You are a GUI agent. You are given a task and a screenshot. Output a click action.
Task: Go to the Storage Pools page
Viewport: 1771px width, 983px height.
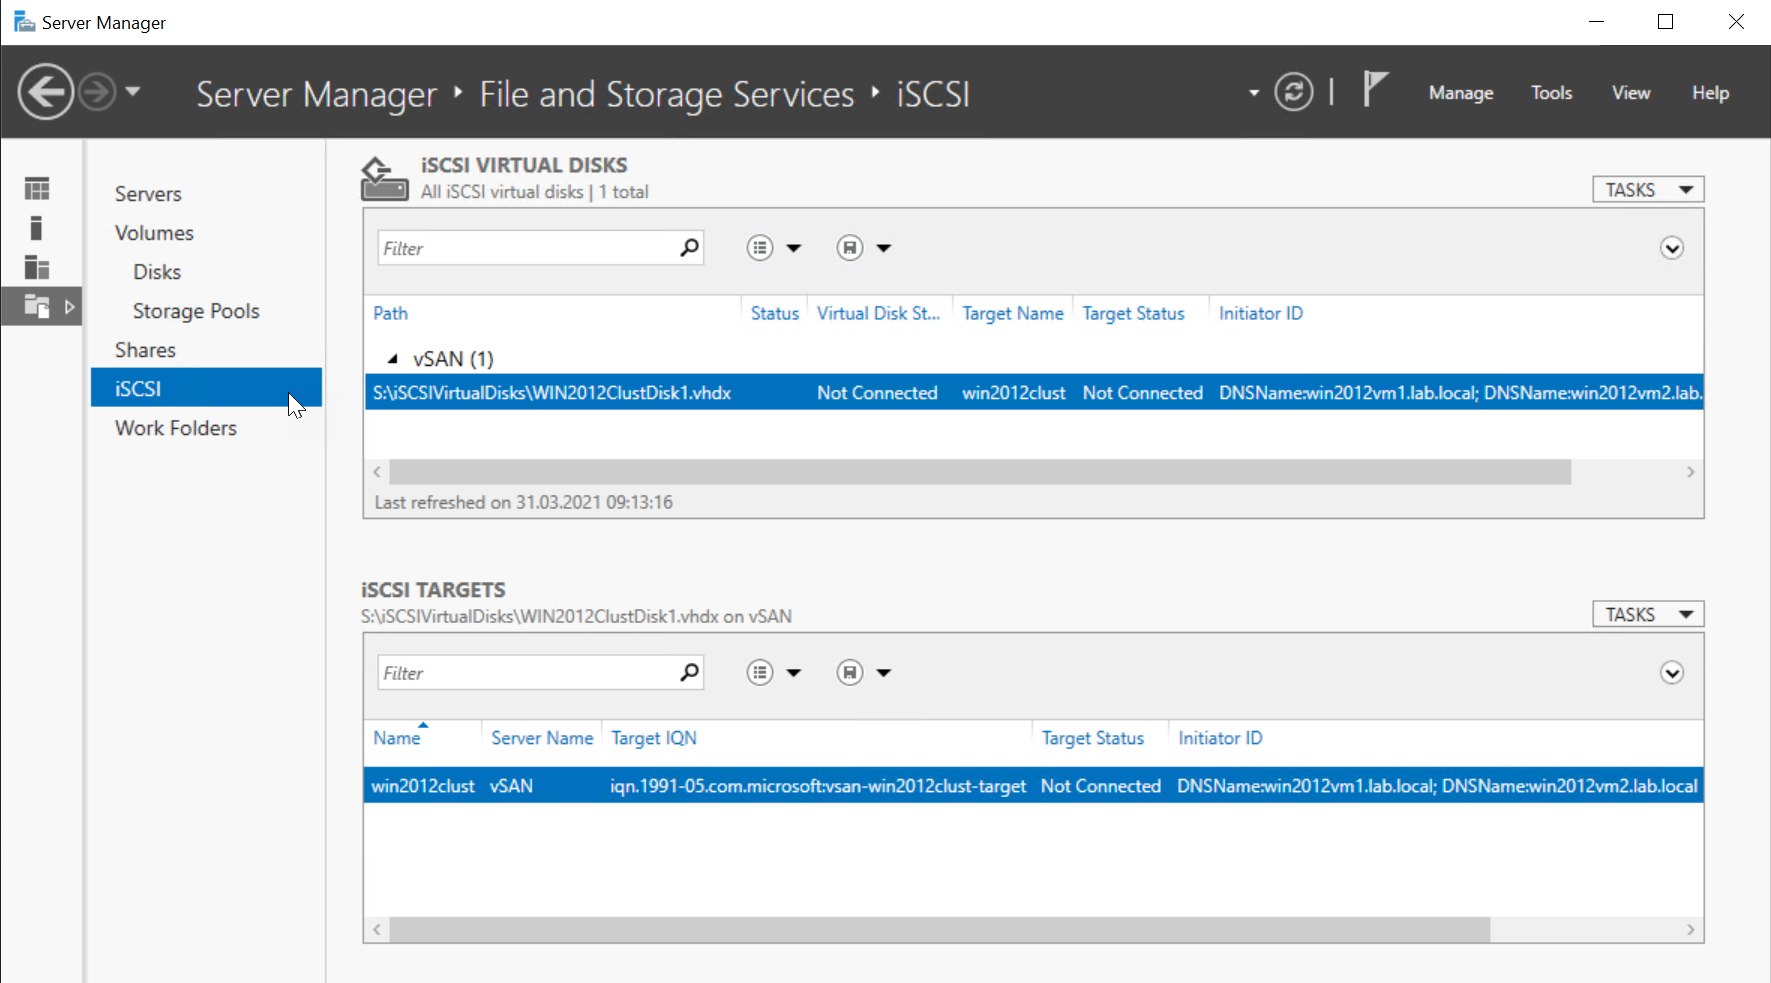[196, 311]
